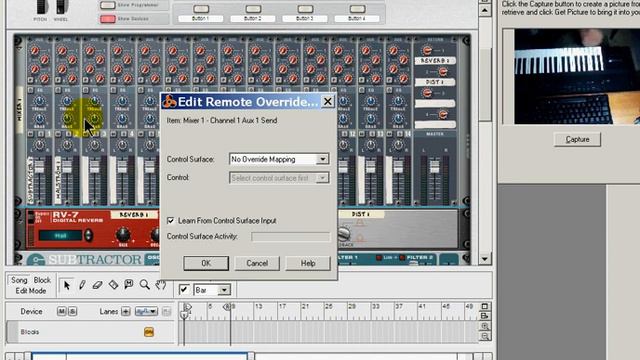
Task: Select the Pencil tool in sequencer toolbar
Action: pyautogui.click(x=82, y=285)
